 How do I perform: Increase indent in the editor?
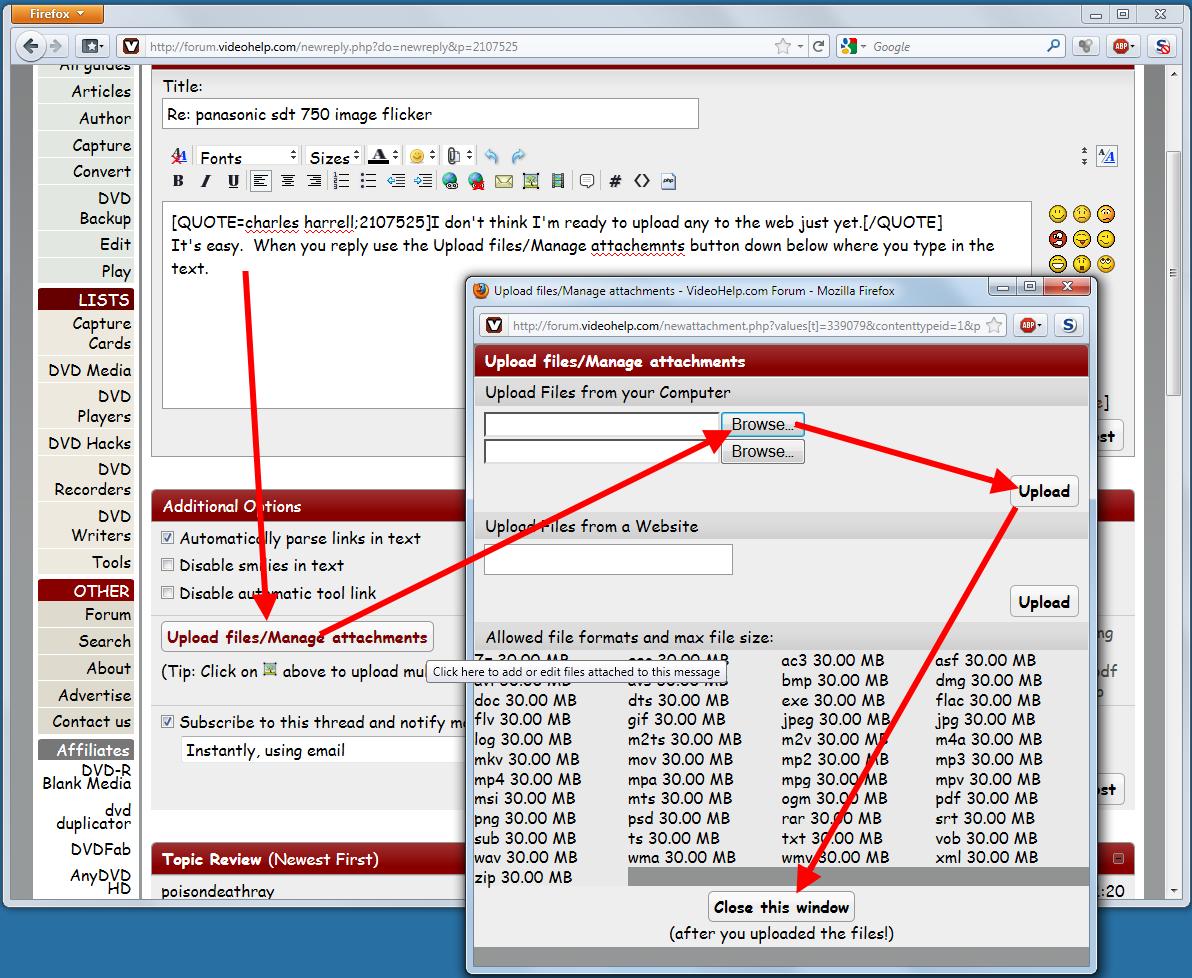pos(423,181)
